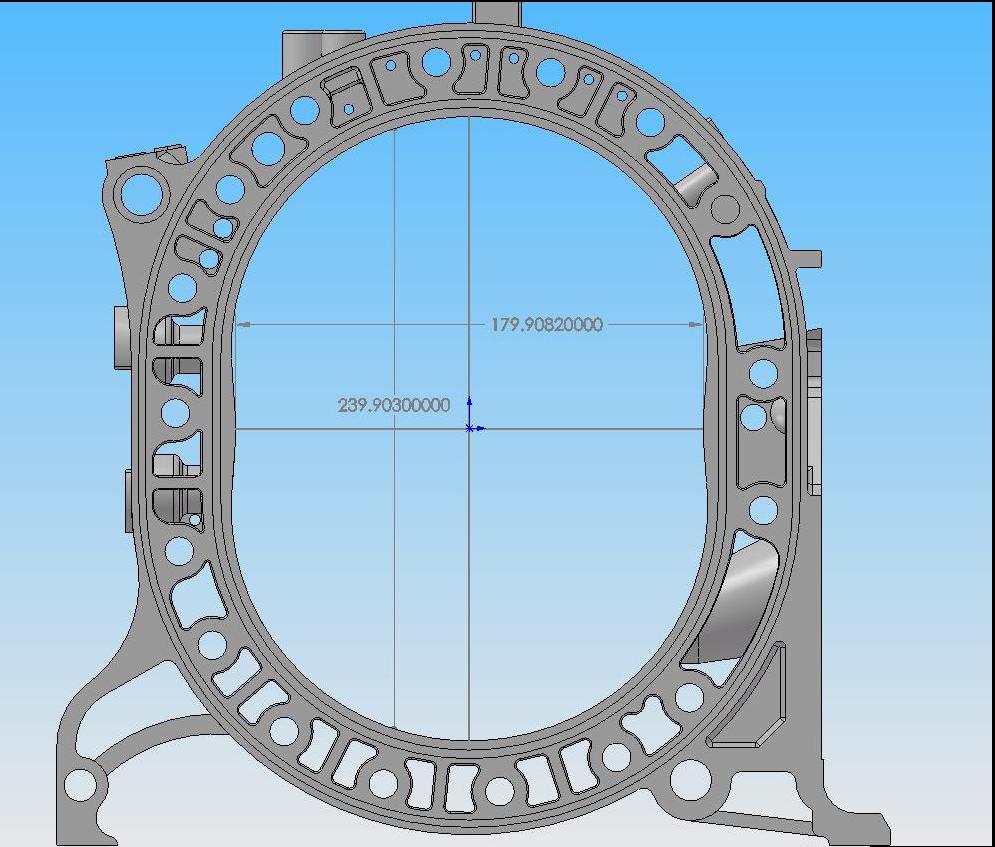Click the horizontal centerline right of the origin

[x=590, y=429]
